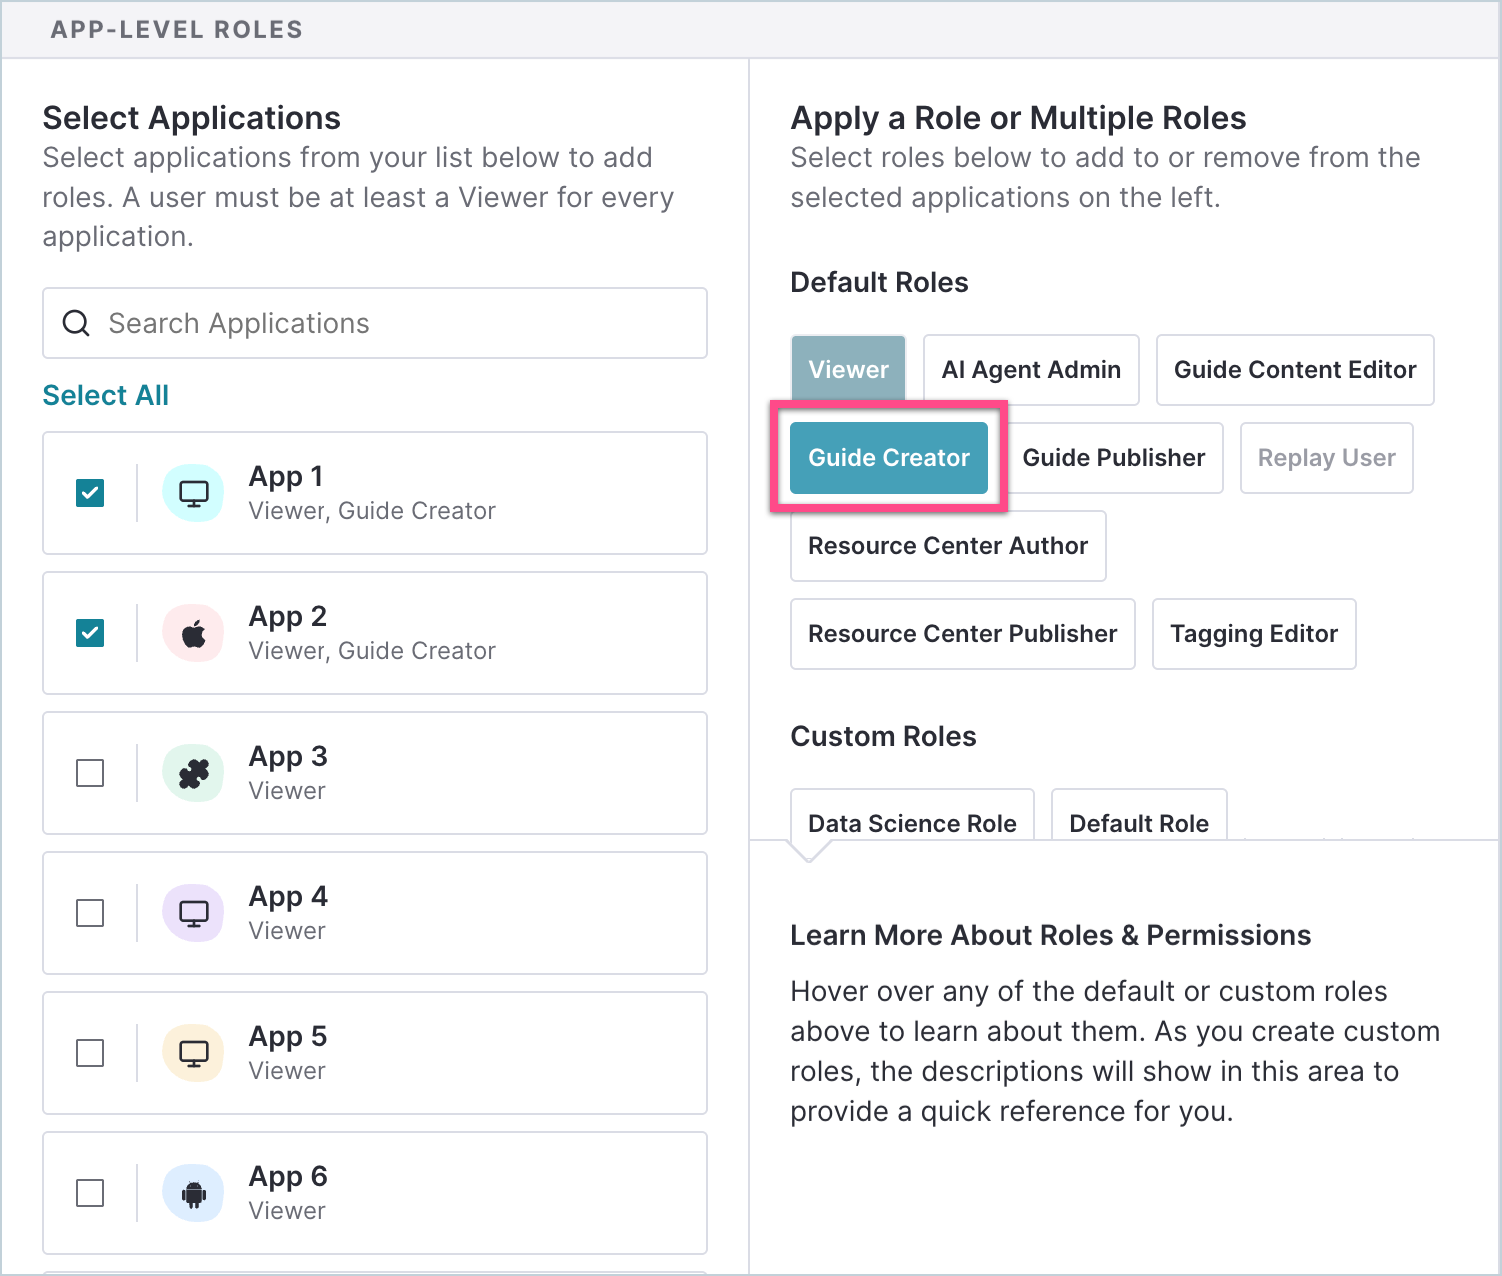Check the App 5 checkbox
Screen dimensions: 1502x1276
click(90, 1053)
